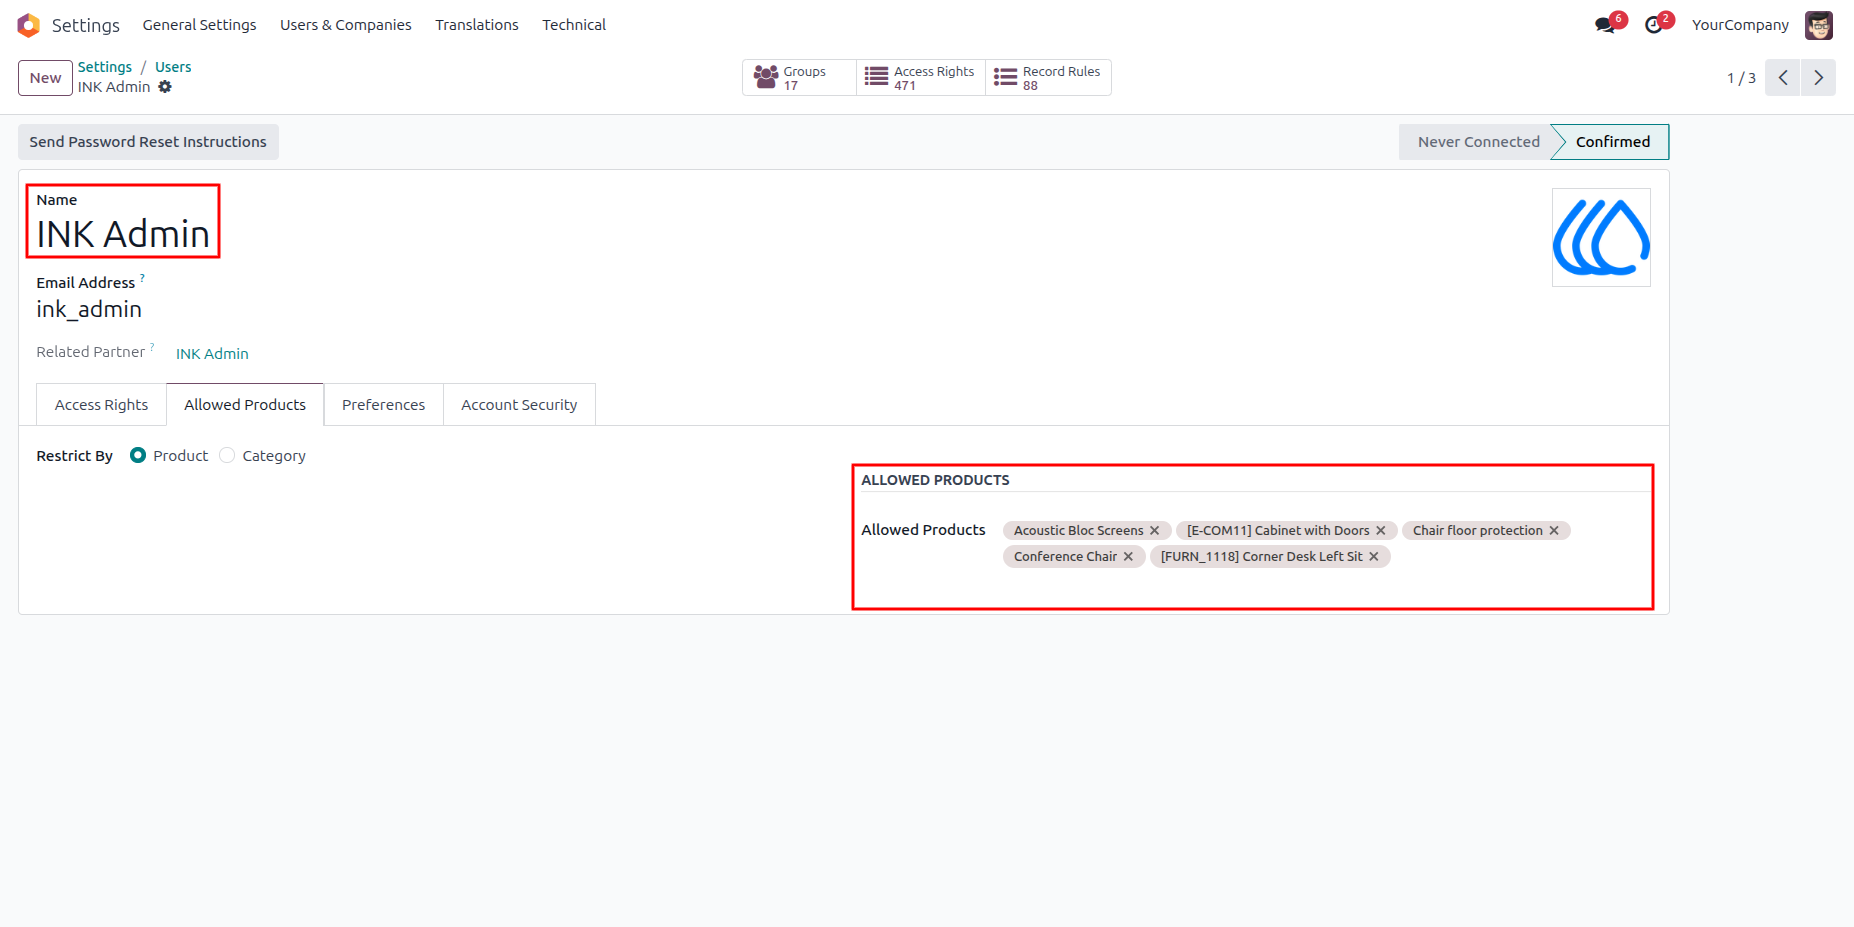
Task: Open the activities clock icon
Action: 1654,25
